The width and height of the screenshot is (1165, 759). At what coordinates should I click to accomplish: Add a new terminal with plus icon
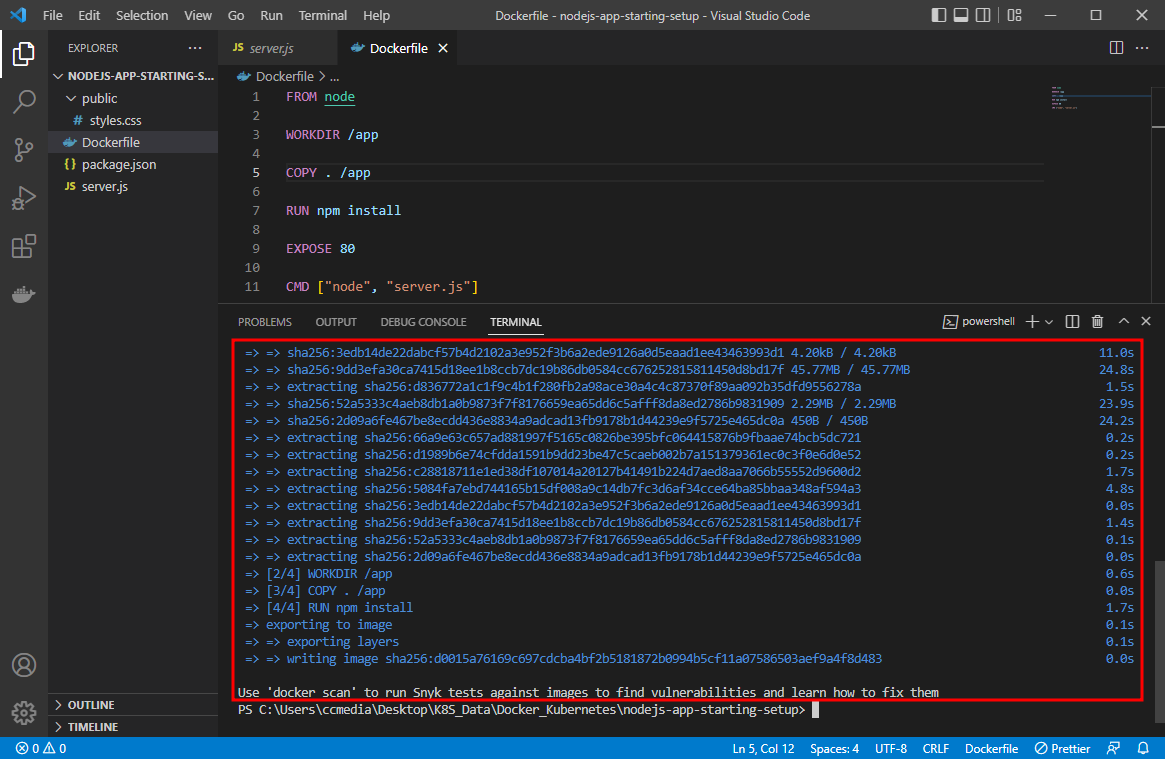1031,322
